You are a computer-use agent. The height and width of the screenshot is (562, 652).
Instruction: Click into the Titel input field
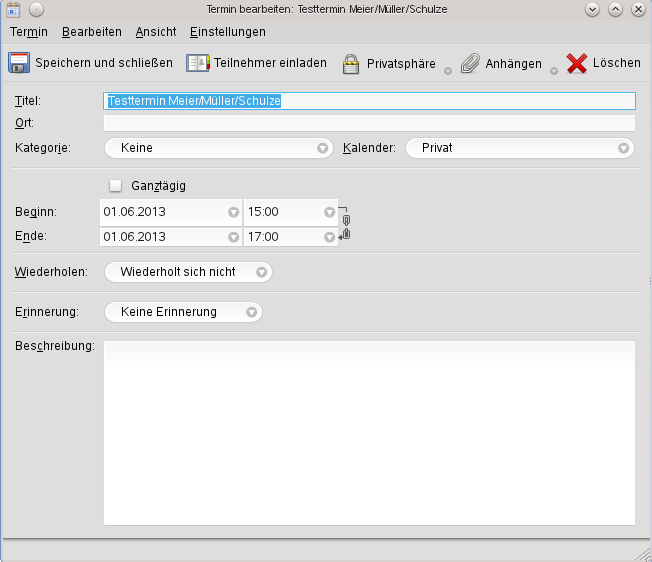pyautogui.click(x=369, y=101)
